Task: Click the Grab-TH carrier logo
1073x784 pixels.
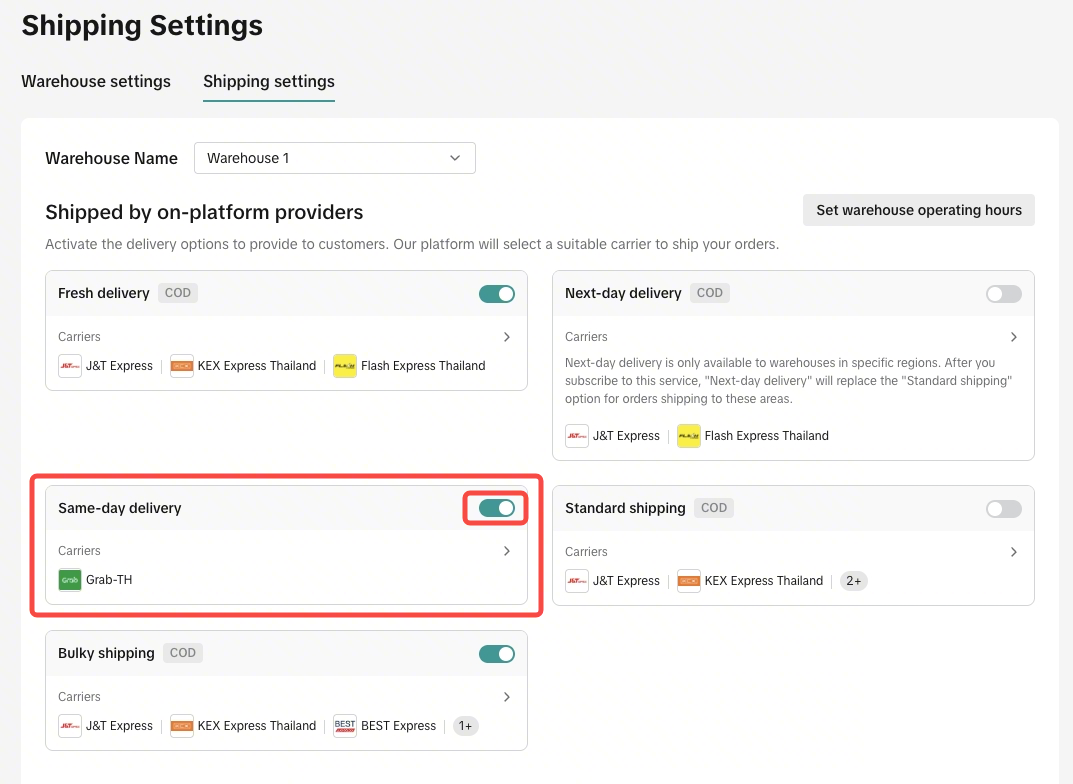Action: pos(70,580)
